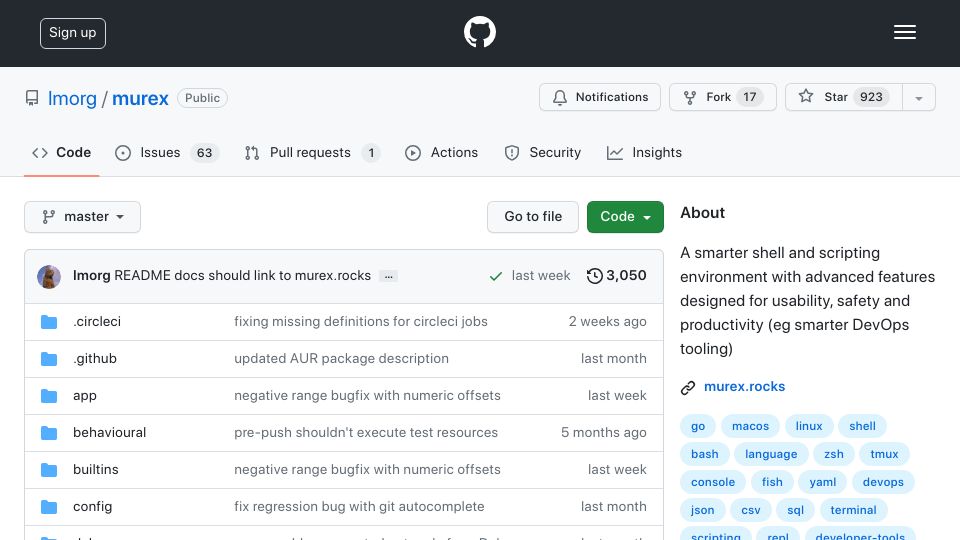Image resolution: width=960 pixels, height=540 pixels.
Task: Click the 'devops' topic tag
Action: coord(883,482)
